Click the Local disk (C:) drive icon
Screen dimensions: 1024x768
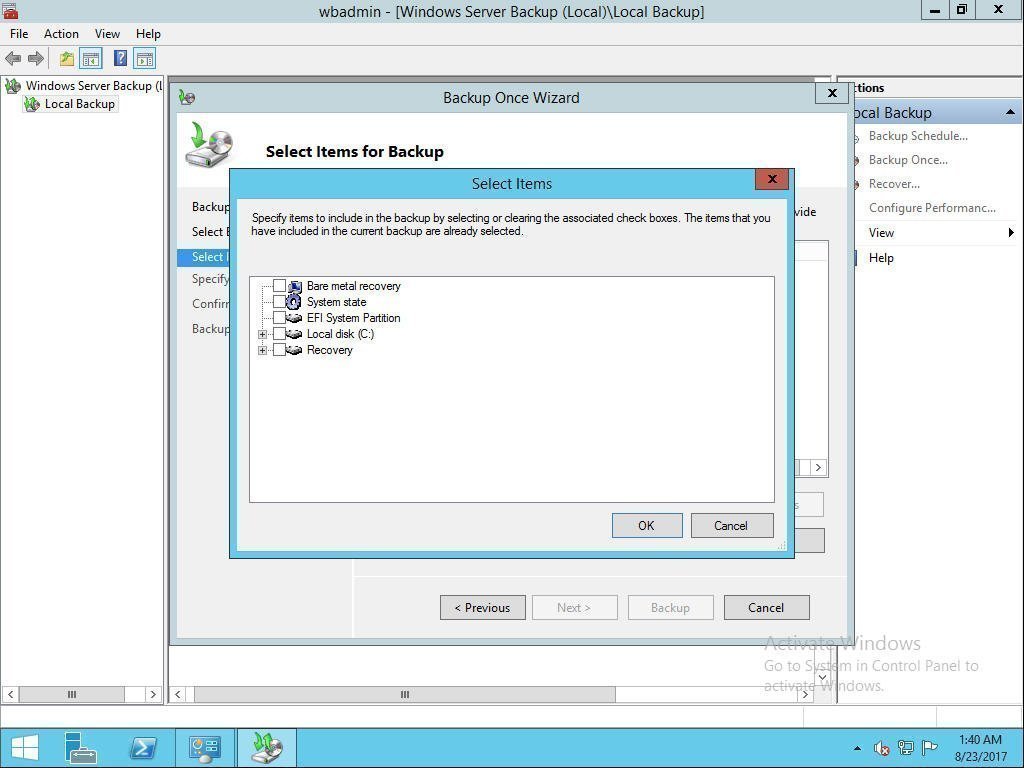point(294,334)
